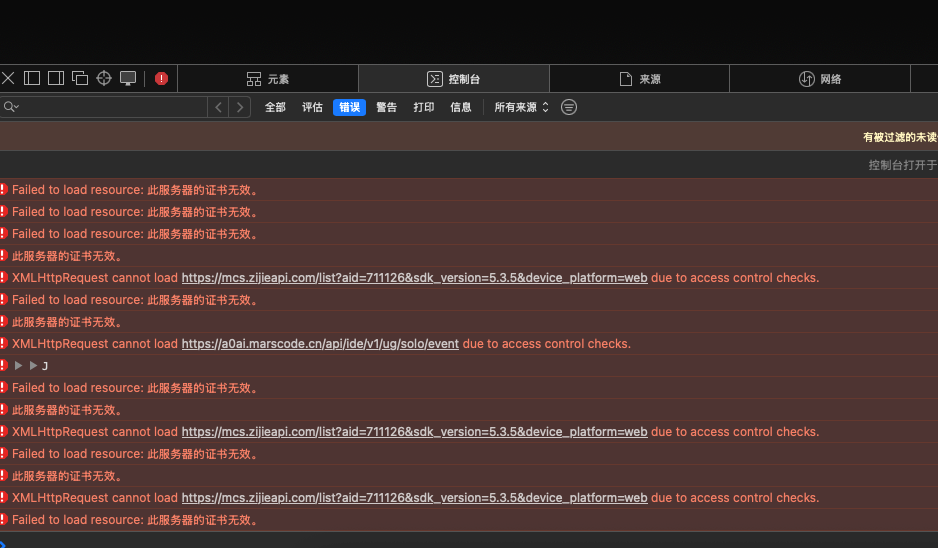Click the search magnifier dropdown icon
The width and height of the screenshot is (938, 548).
click(11, 107)
